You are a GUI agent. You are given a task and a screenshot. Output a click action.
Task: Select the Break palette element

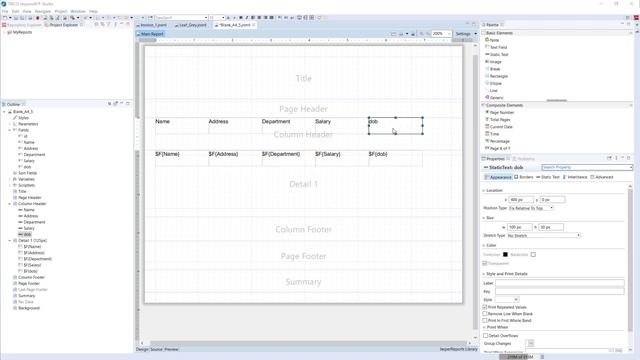click(492, 69)
